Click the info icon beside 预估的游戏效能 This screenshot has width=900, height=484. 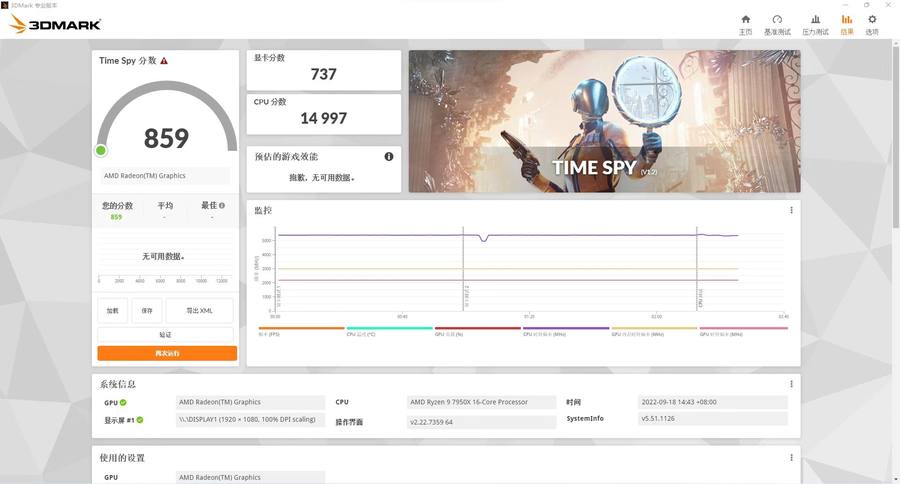click(x=389, y=156)
